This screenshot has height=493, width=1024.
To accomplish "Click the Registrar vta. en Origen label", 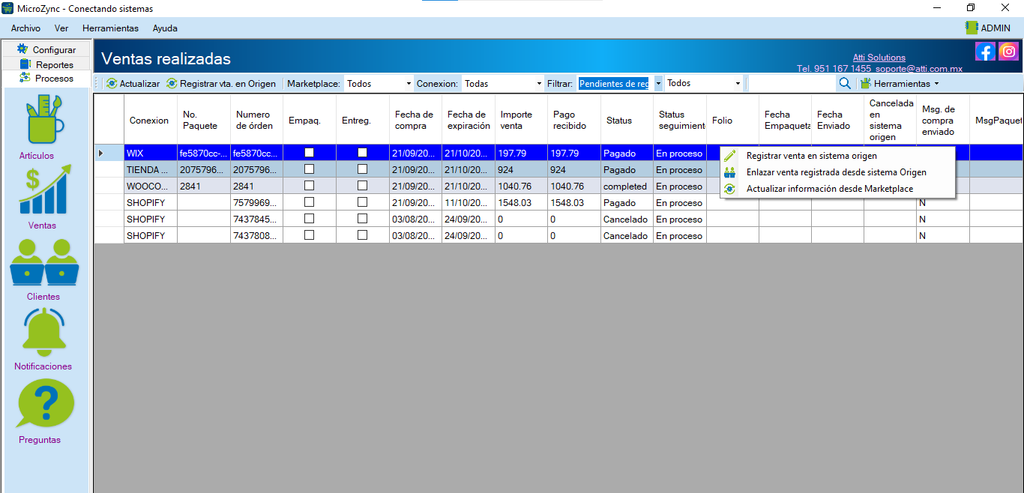I will pyautogui.click(x=228, y=84).
